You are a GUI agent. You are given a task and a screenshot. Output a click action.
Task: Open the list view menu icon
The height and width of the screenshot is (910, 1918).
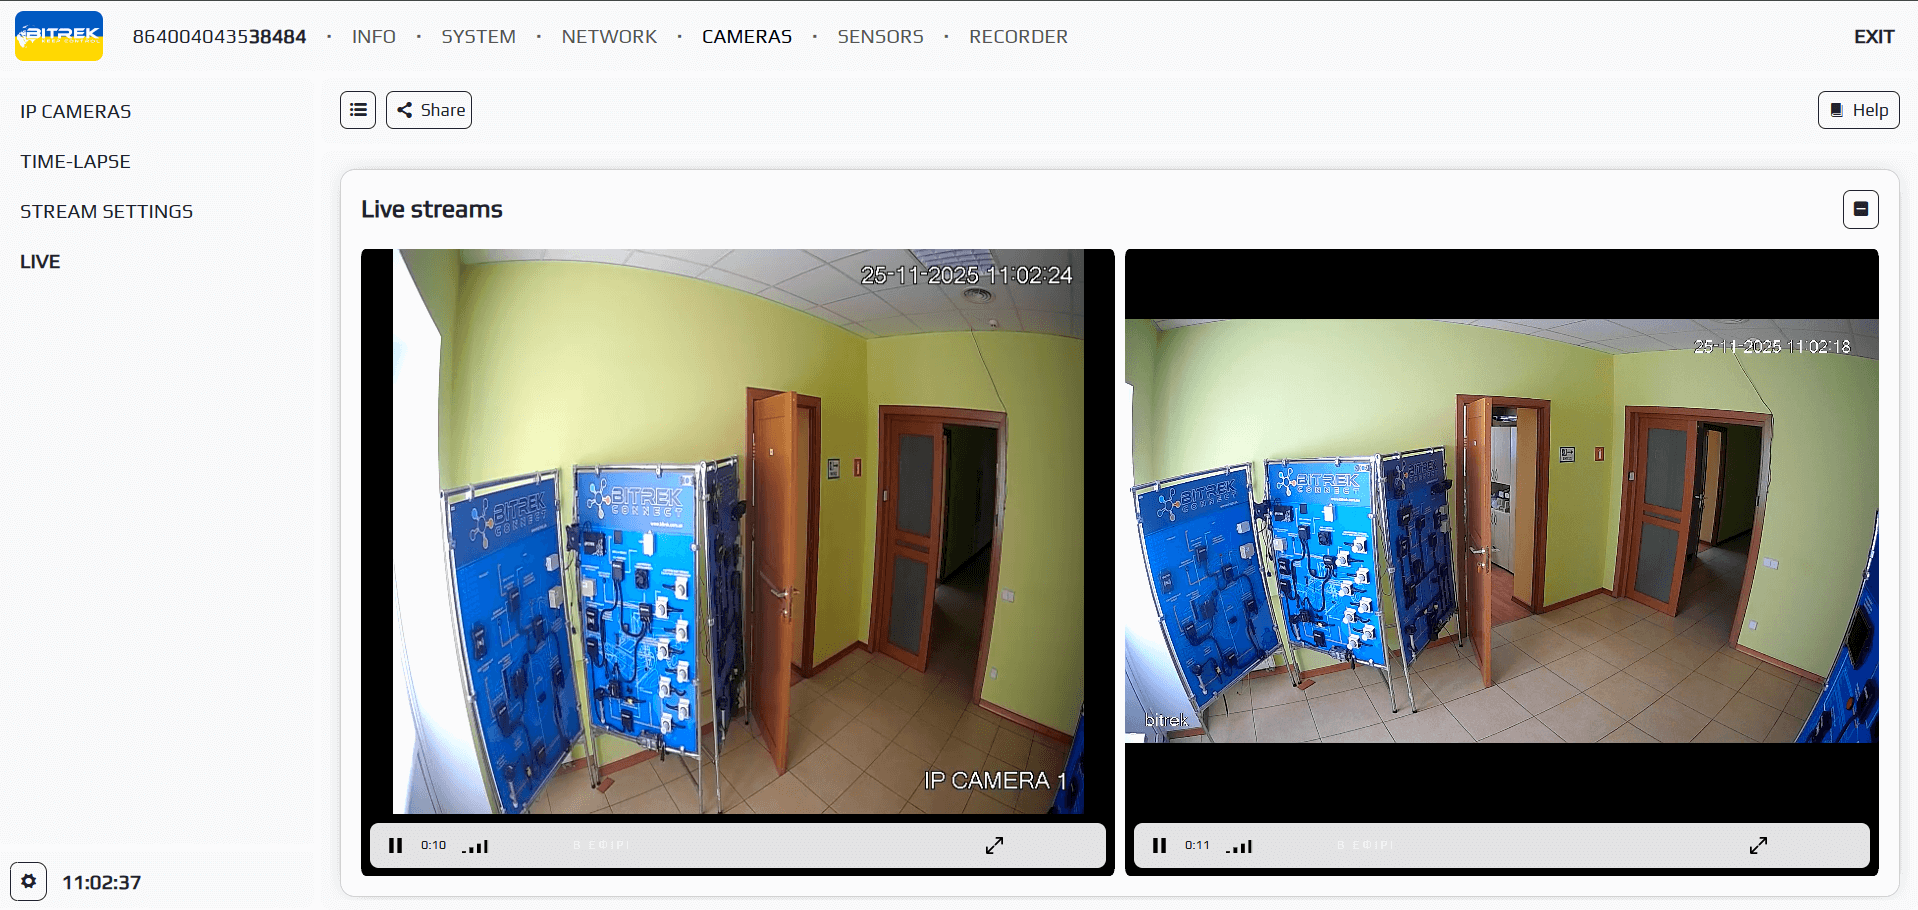(x=358, y=110)
